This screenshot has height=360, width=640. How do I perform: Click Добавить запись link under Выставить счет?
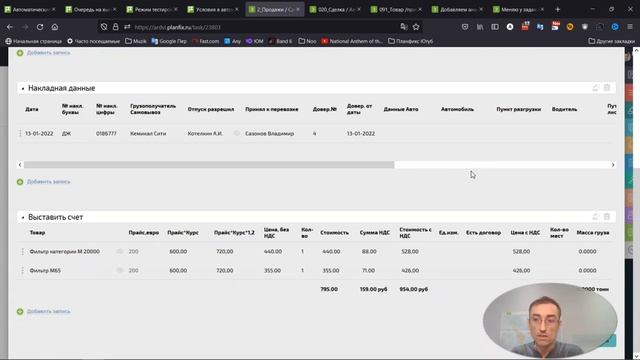coord(49,311)
